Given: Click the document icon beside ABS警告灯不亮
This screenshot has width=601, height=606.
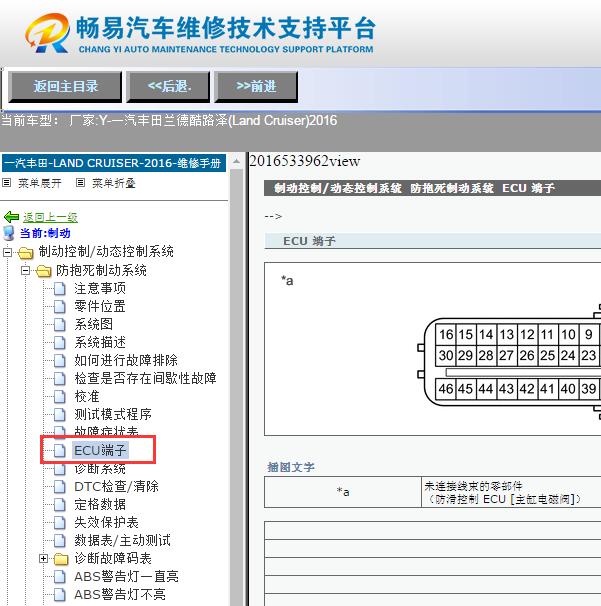Looking at the screenshot, I should click(60, 595).
